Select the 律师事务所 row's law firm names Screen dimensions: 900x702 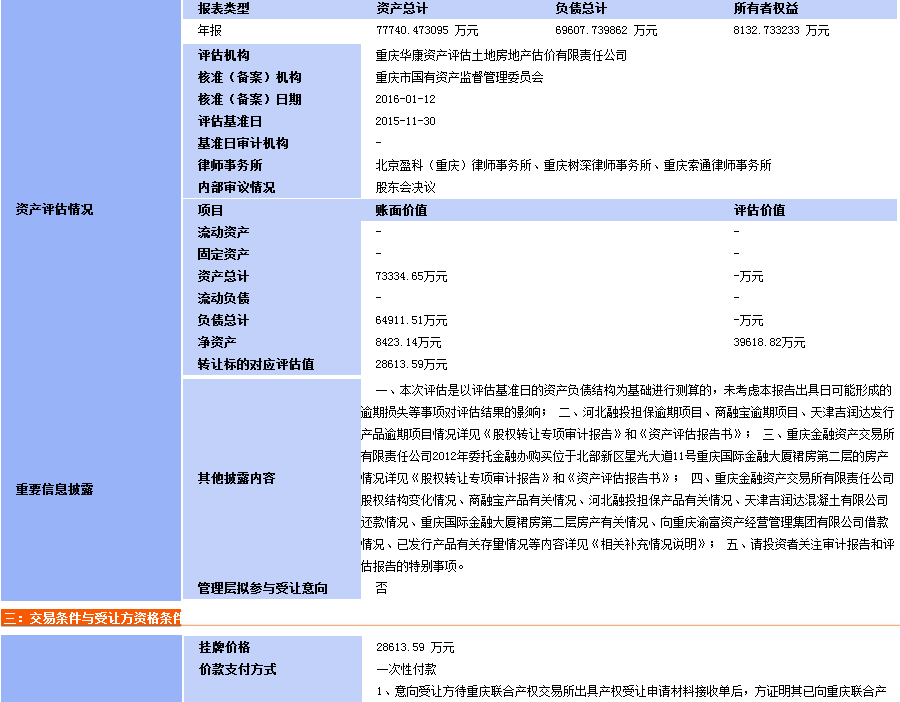573,166
